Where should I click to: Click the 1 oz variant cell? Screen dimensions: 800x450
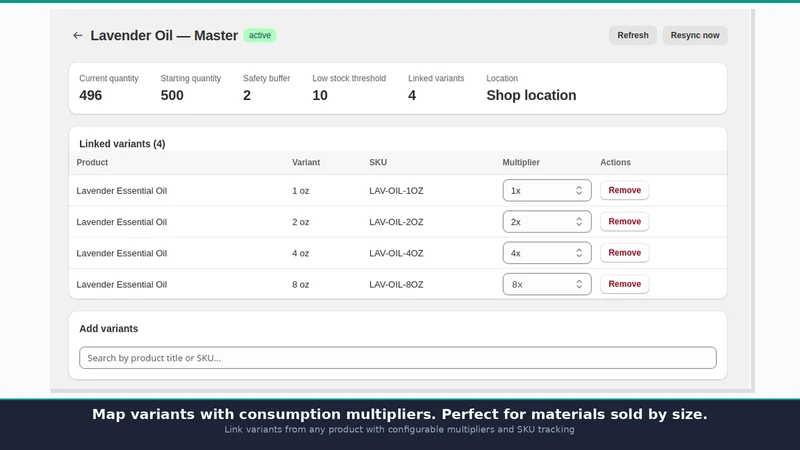point(301,191)
